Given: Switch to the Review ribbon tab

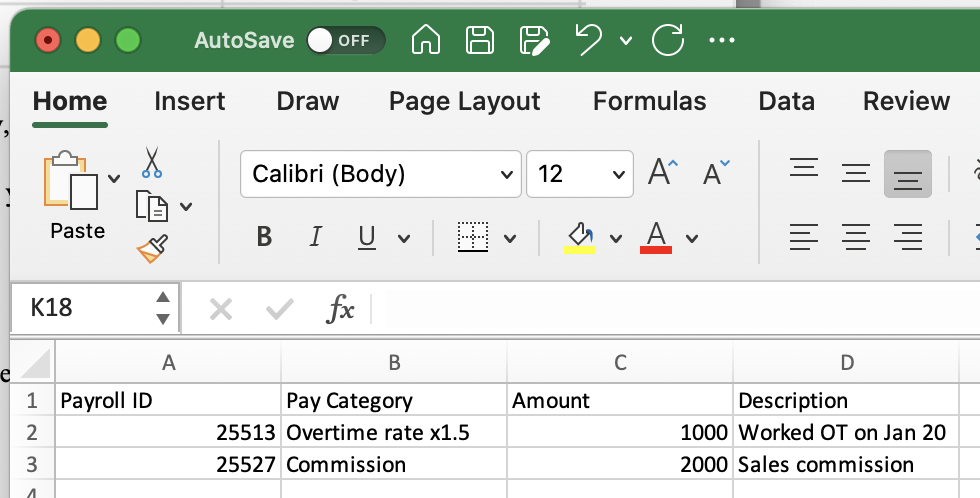Looking at the screenshot, I should (906, 101).
